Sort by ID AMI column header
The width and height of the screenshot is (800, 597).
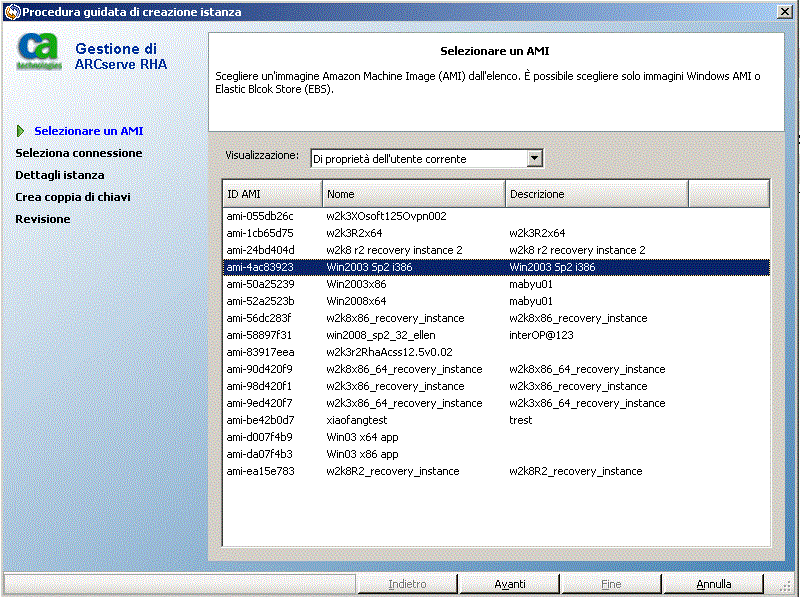click(272, 194)
